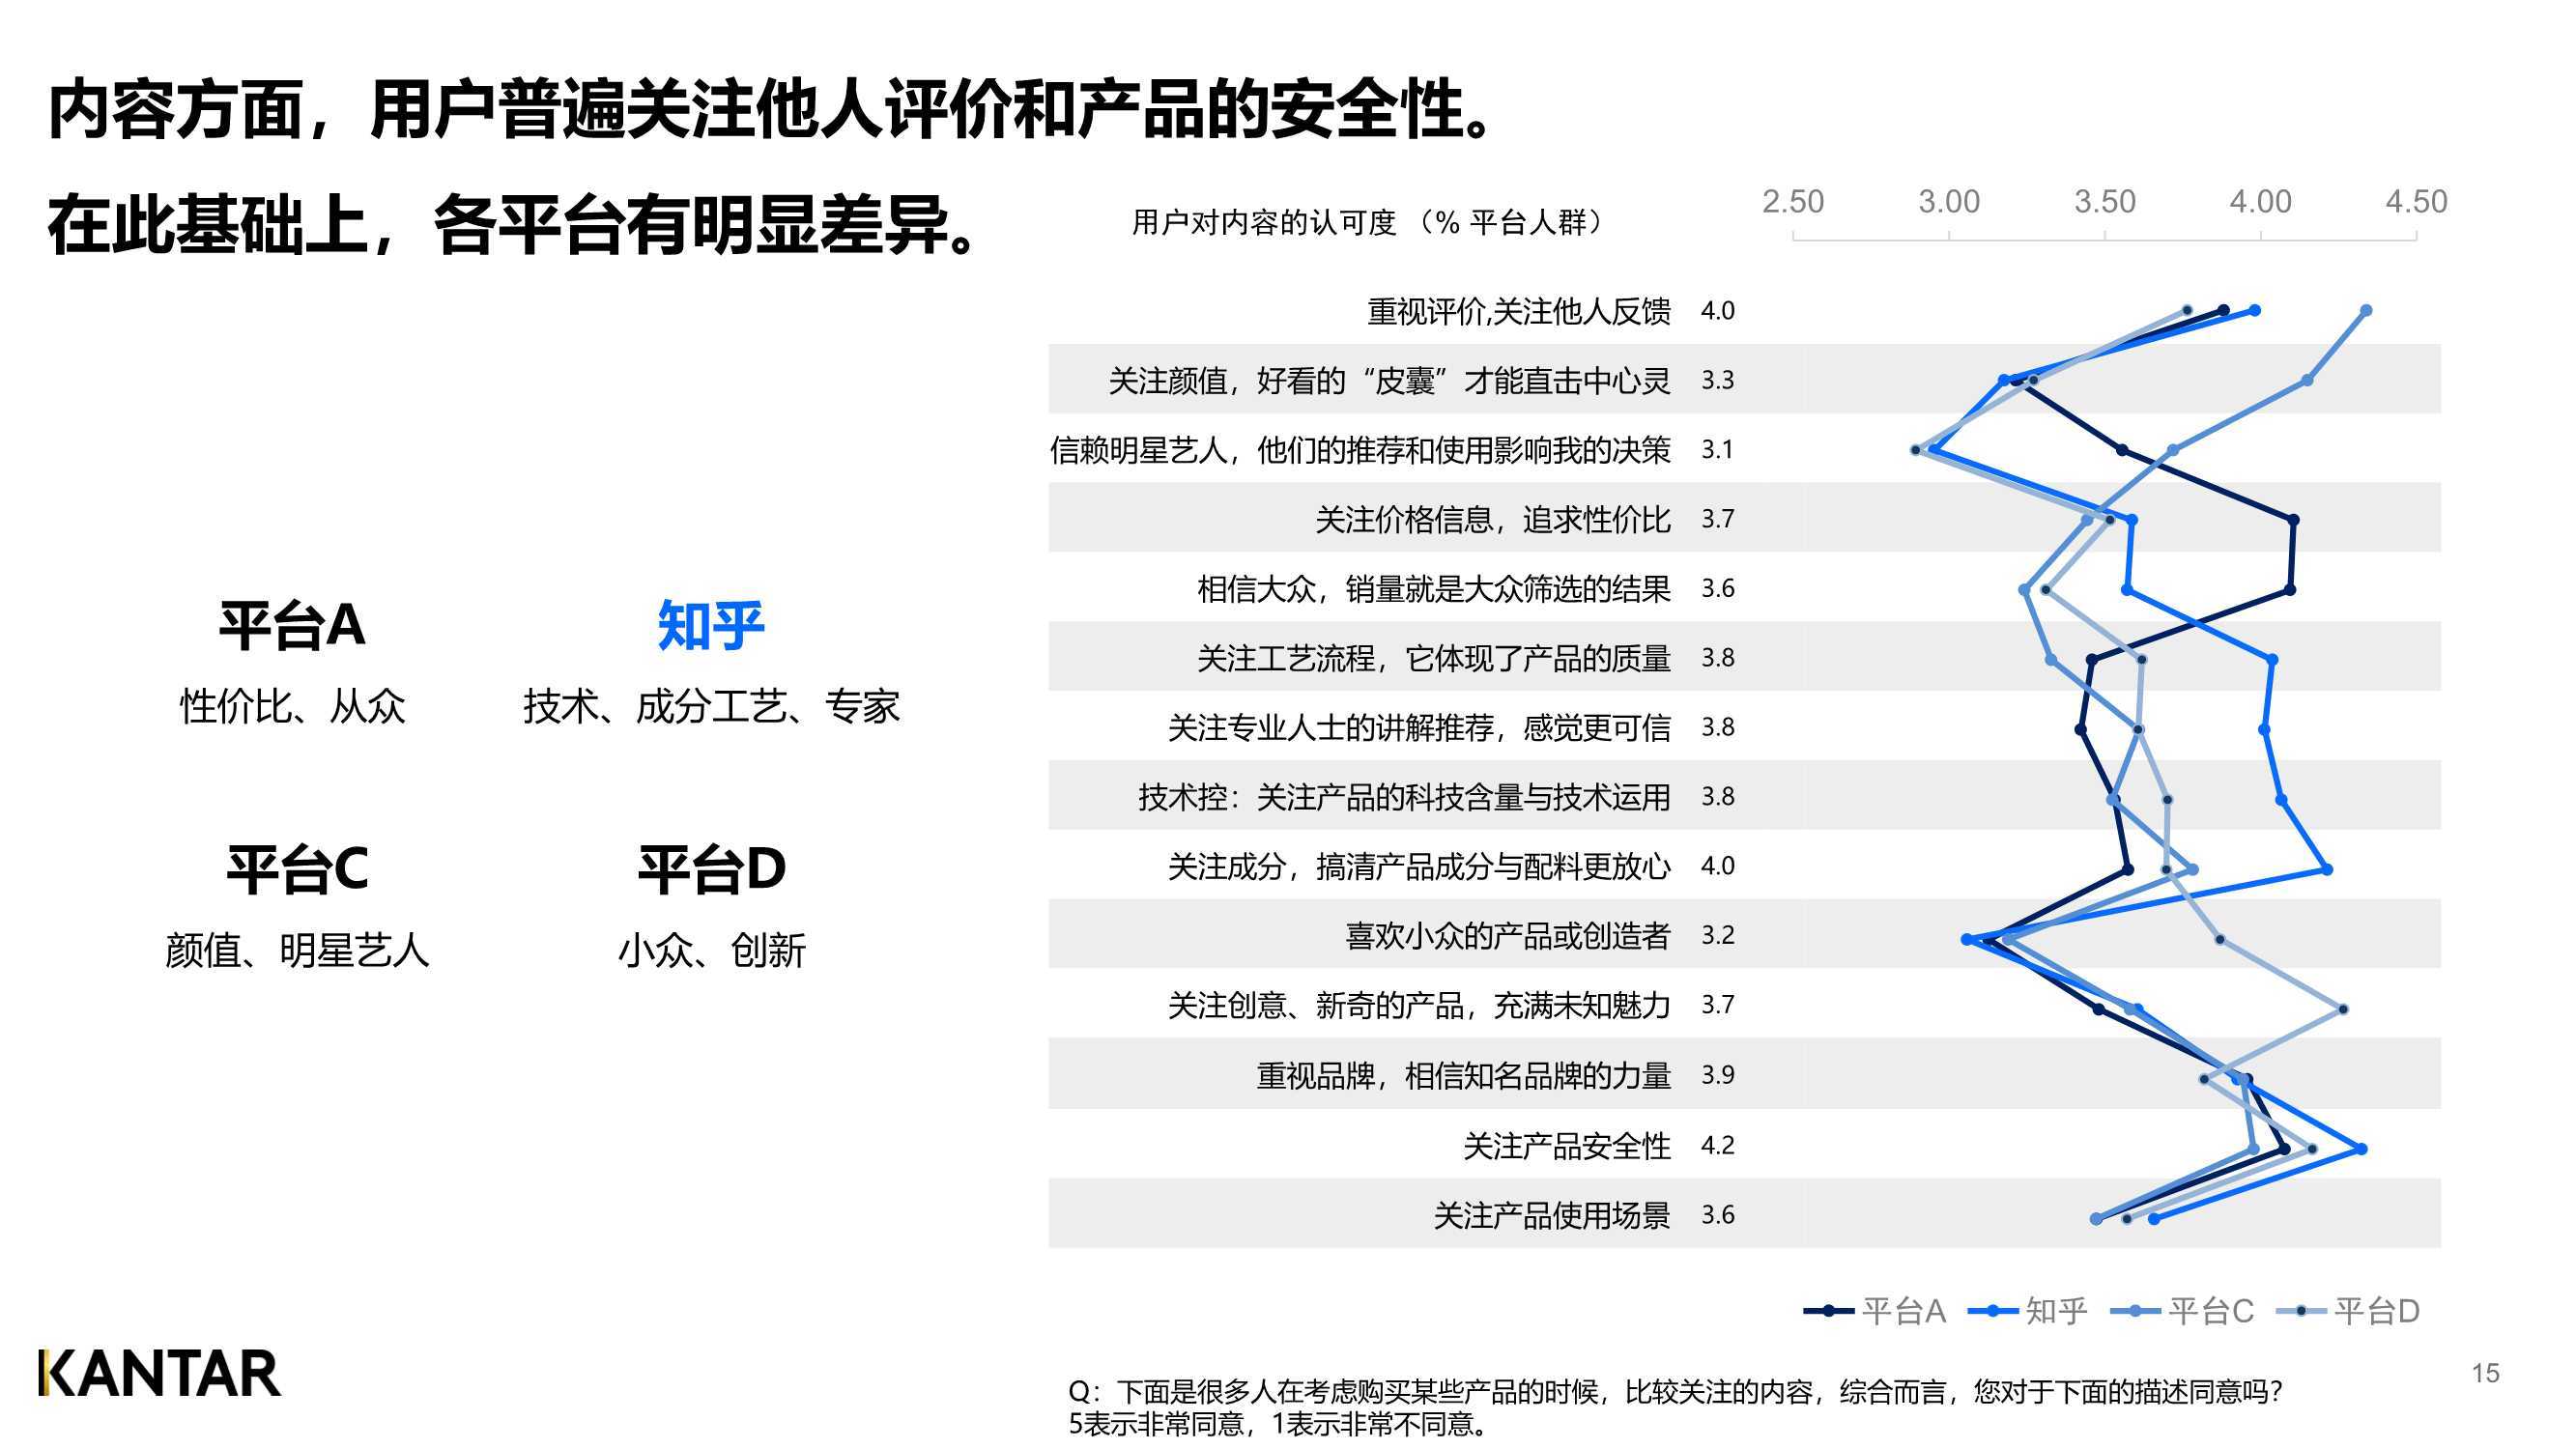Click row label 技术控：关注产品的科技含量

(1405, 796)
